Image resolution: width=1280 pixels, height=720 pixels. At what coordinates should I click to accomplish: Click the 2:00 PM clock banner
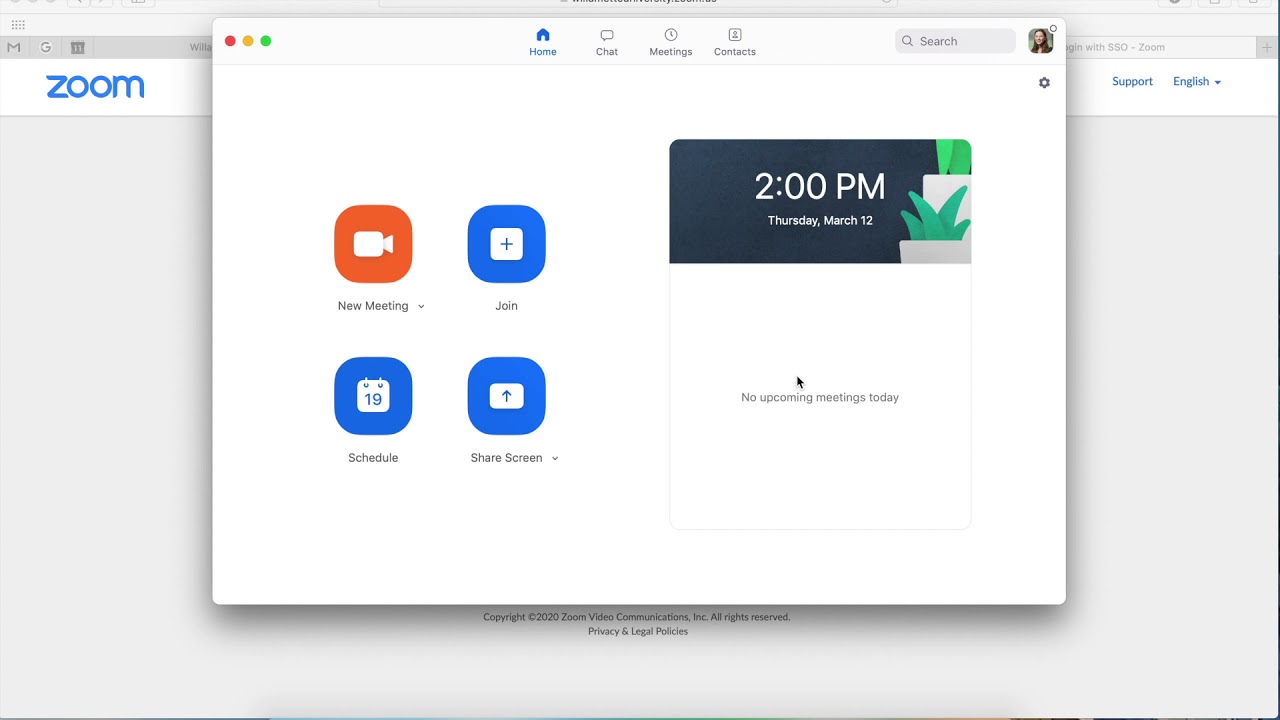click(820, 201)
